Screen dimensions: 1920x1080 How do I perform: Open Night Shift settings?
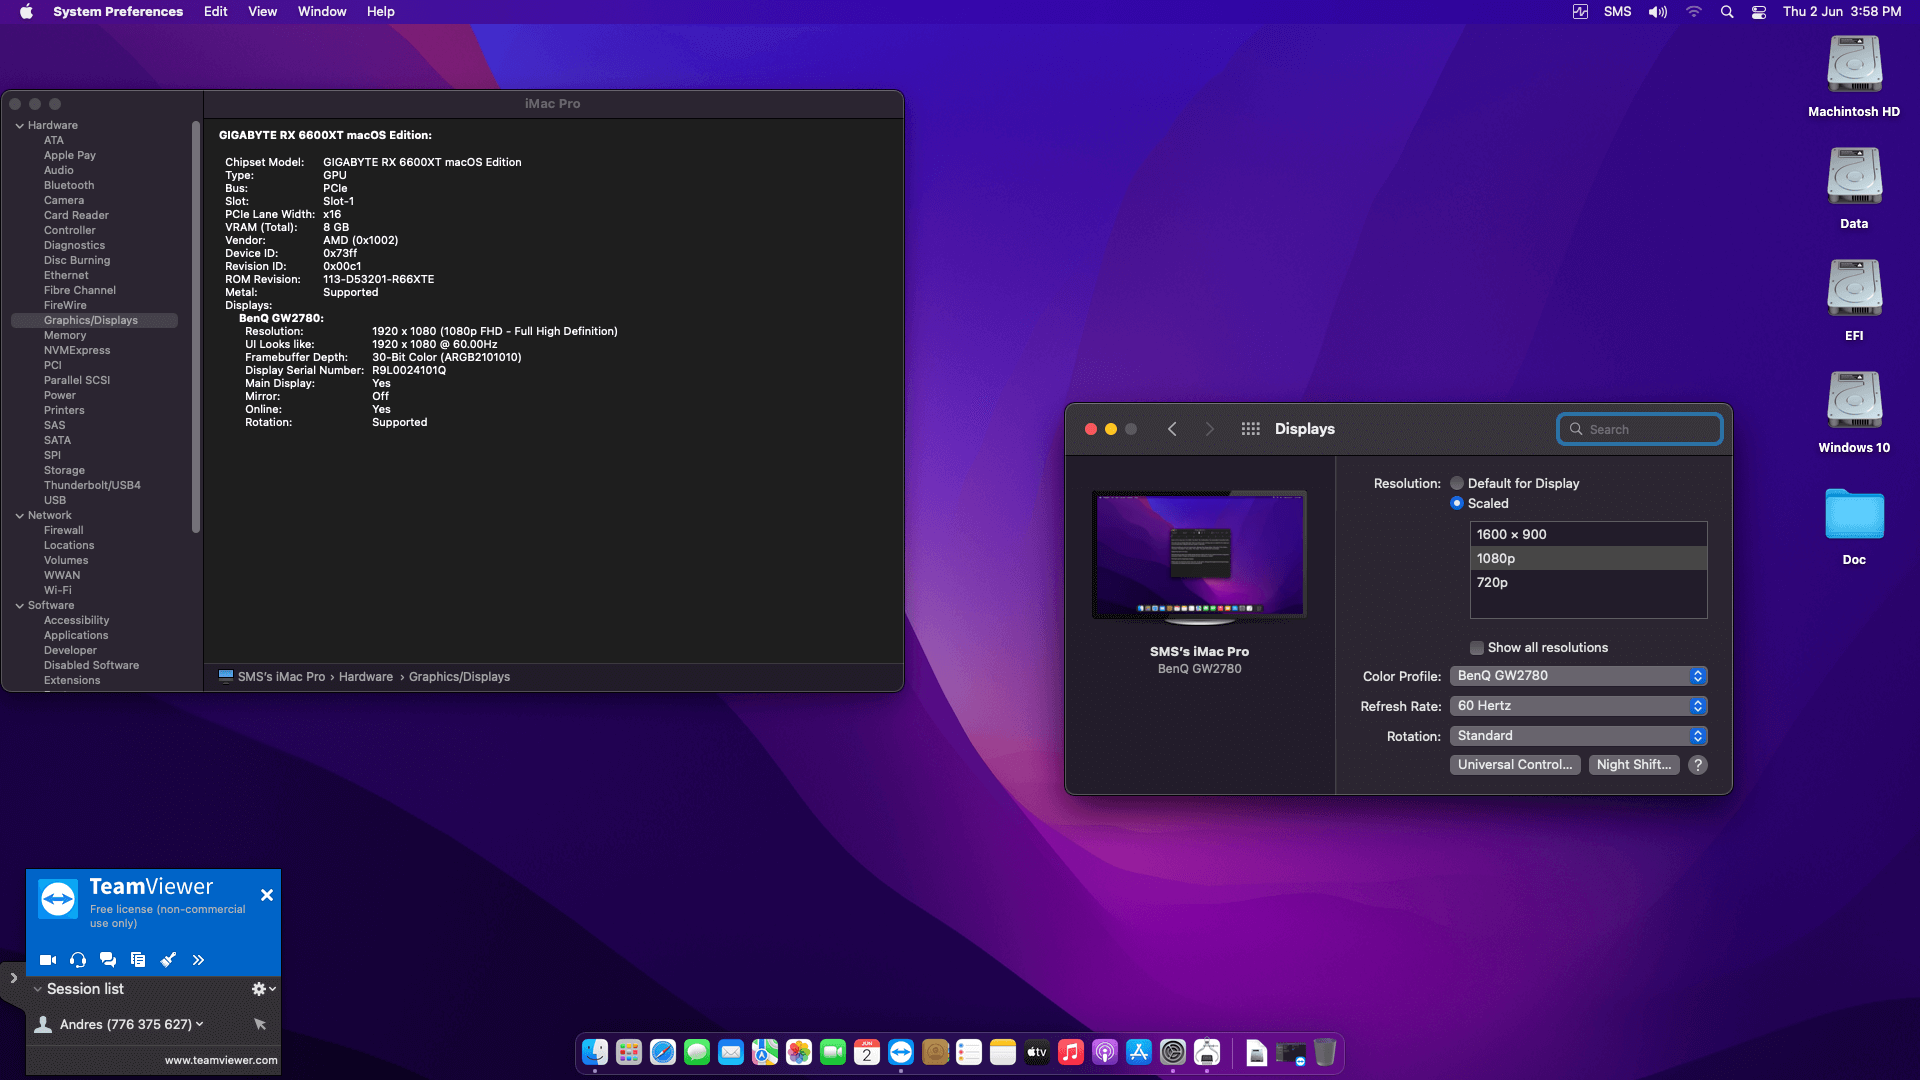coord(1633,764)
